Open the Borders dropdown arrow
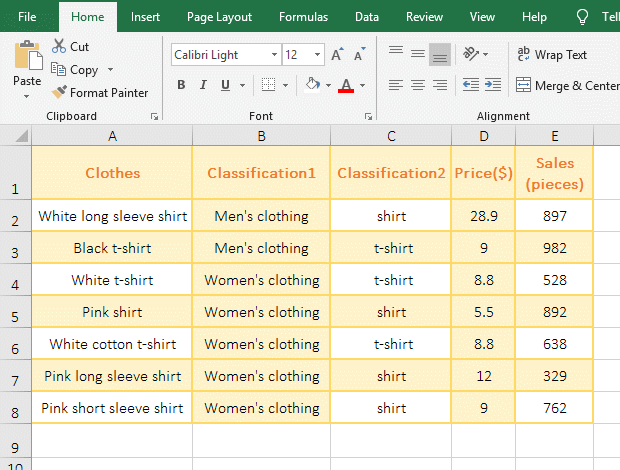620x470 pixels. click(x=285, y=85)
